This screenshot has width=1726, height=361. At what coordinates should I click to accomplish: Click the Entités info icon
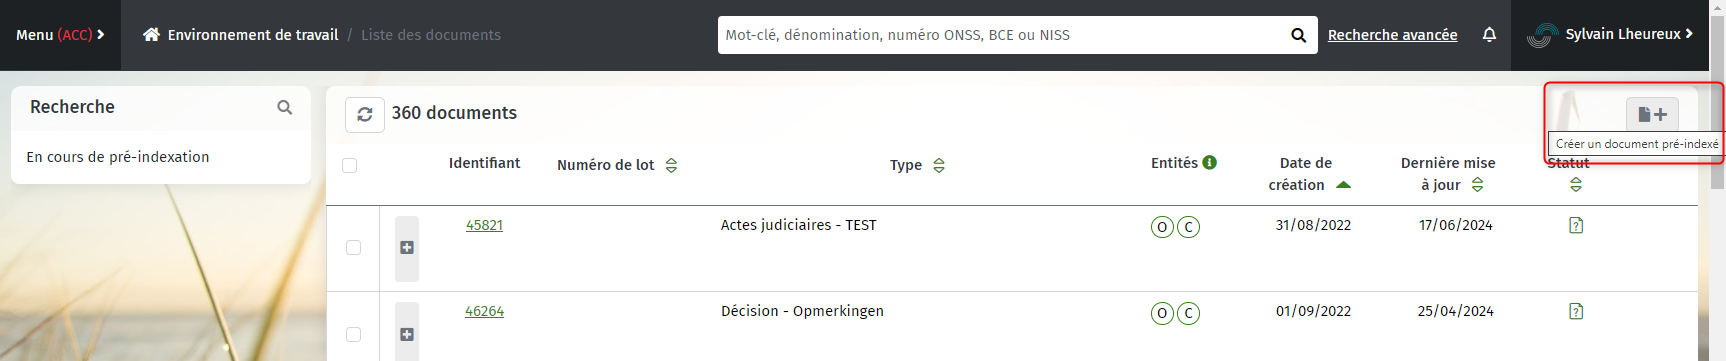point(1210,162)
